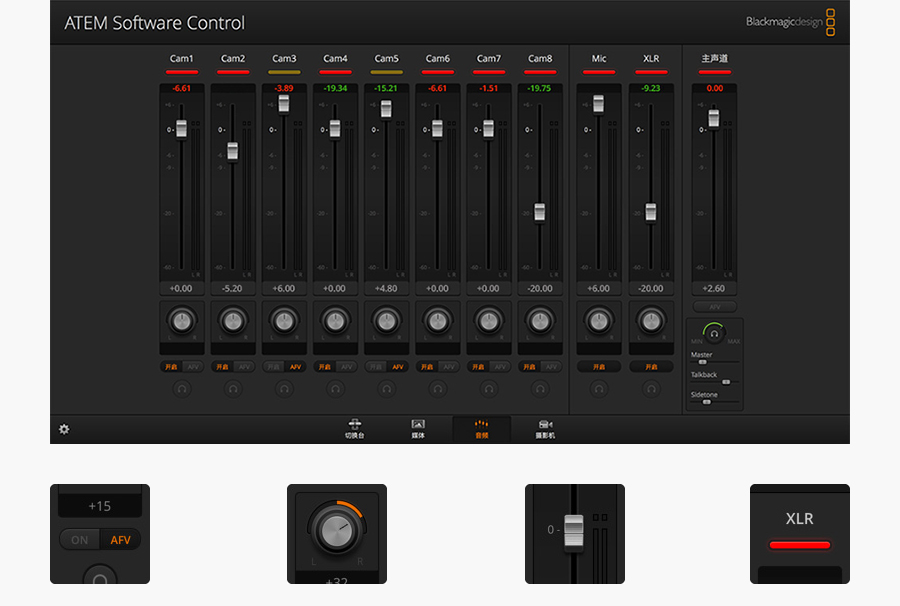The height and width of the screenshot is (606, 900).
Task: Click the enlarged fader preview thumbnail
Action: [x=575, y=534]
